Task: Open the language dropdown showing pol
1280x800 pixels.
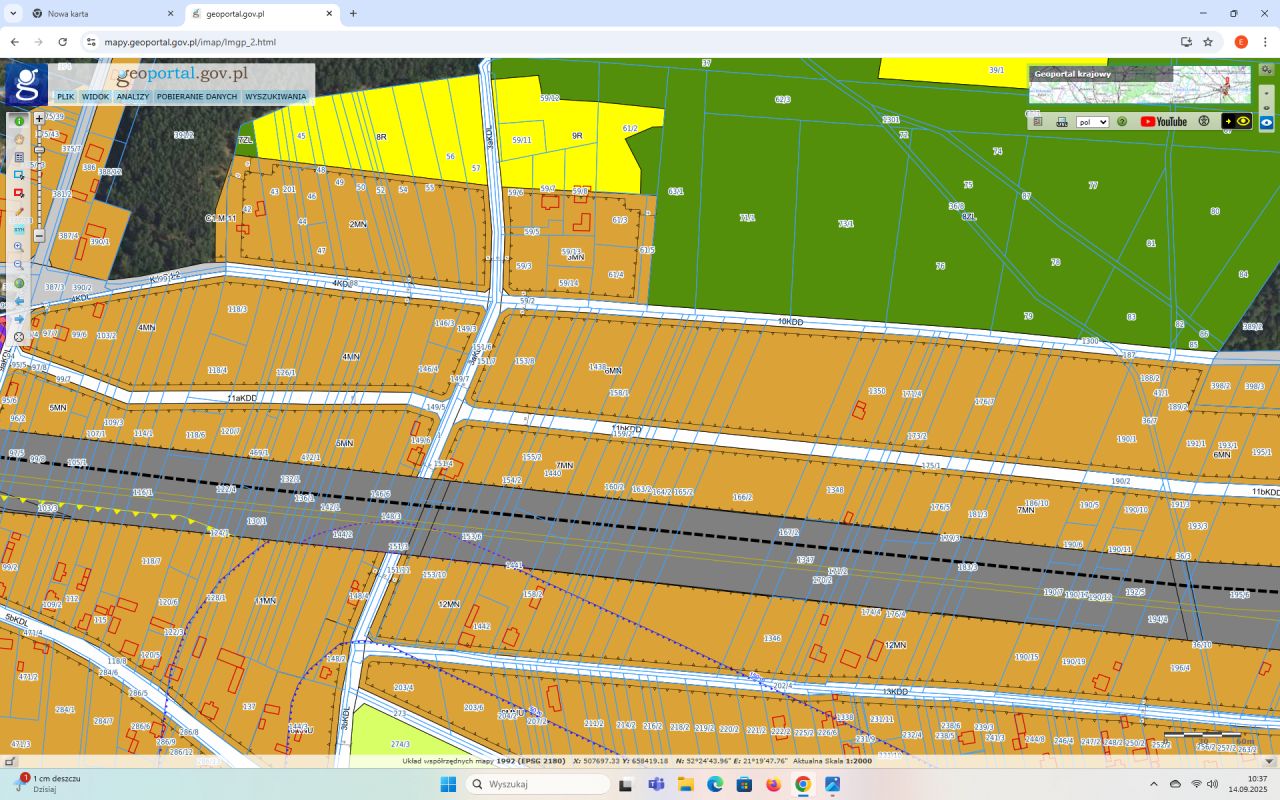Action: (x=1092, y=122)
